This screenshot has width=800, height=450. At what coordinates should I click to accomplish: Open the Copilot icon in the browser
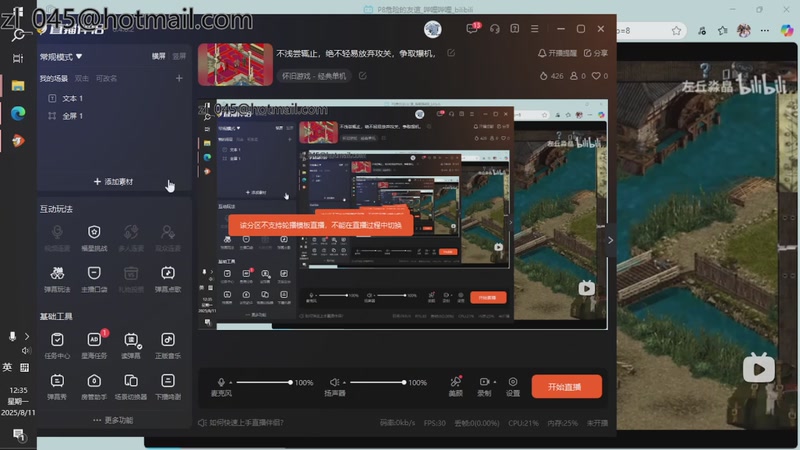[787, 31]
